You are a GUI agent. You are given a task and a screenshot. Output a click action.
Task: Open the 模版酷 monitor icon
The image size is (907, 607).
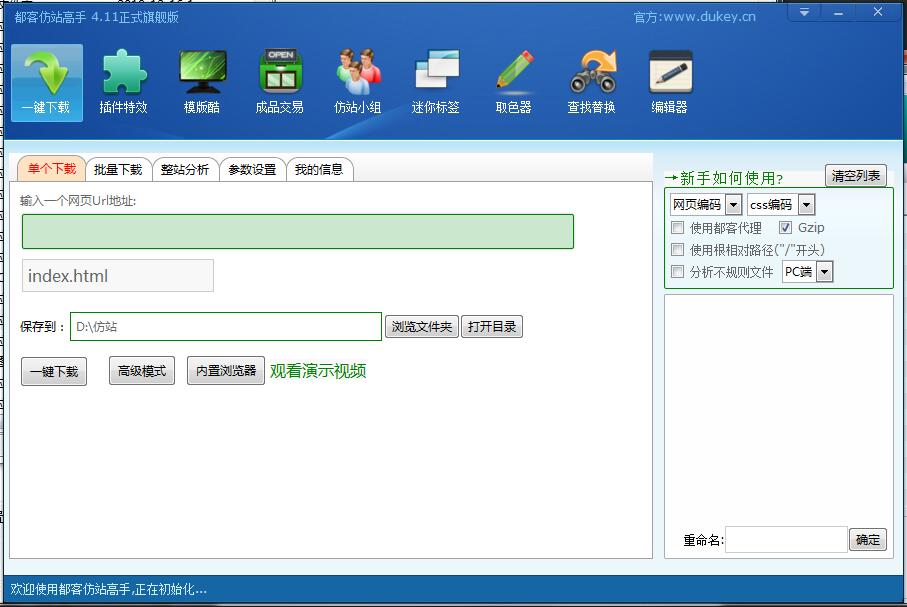[x=202, y=75]
